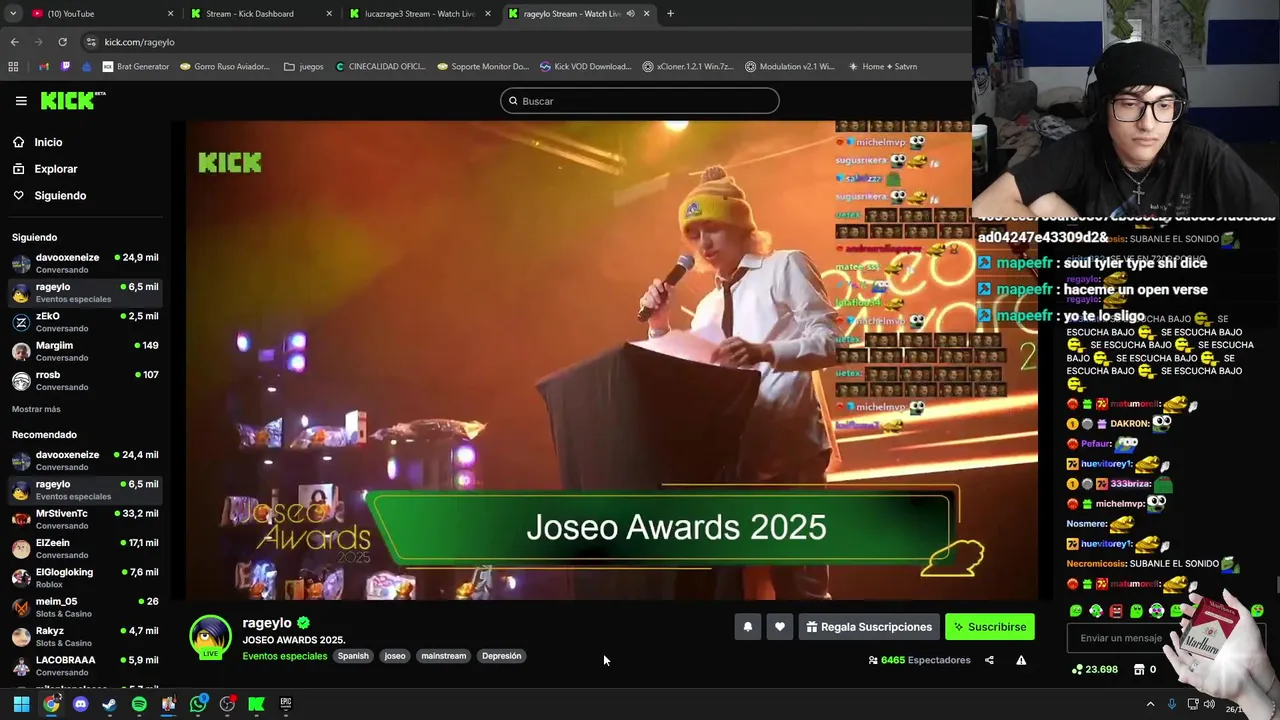
Task: Switch to Stream - Kick Dashboard tab
Action: [x=260, y=14]
